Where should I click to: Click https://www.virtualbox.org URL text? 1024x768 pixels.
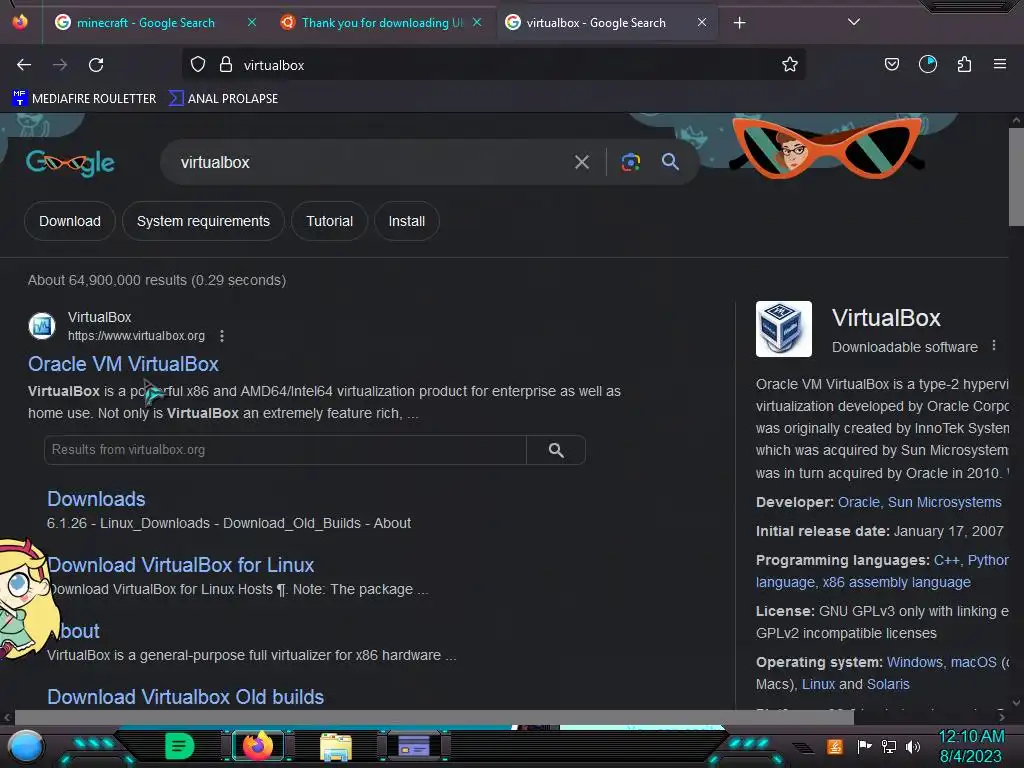tap(136, 336)
